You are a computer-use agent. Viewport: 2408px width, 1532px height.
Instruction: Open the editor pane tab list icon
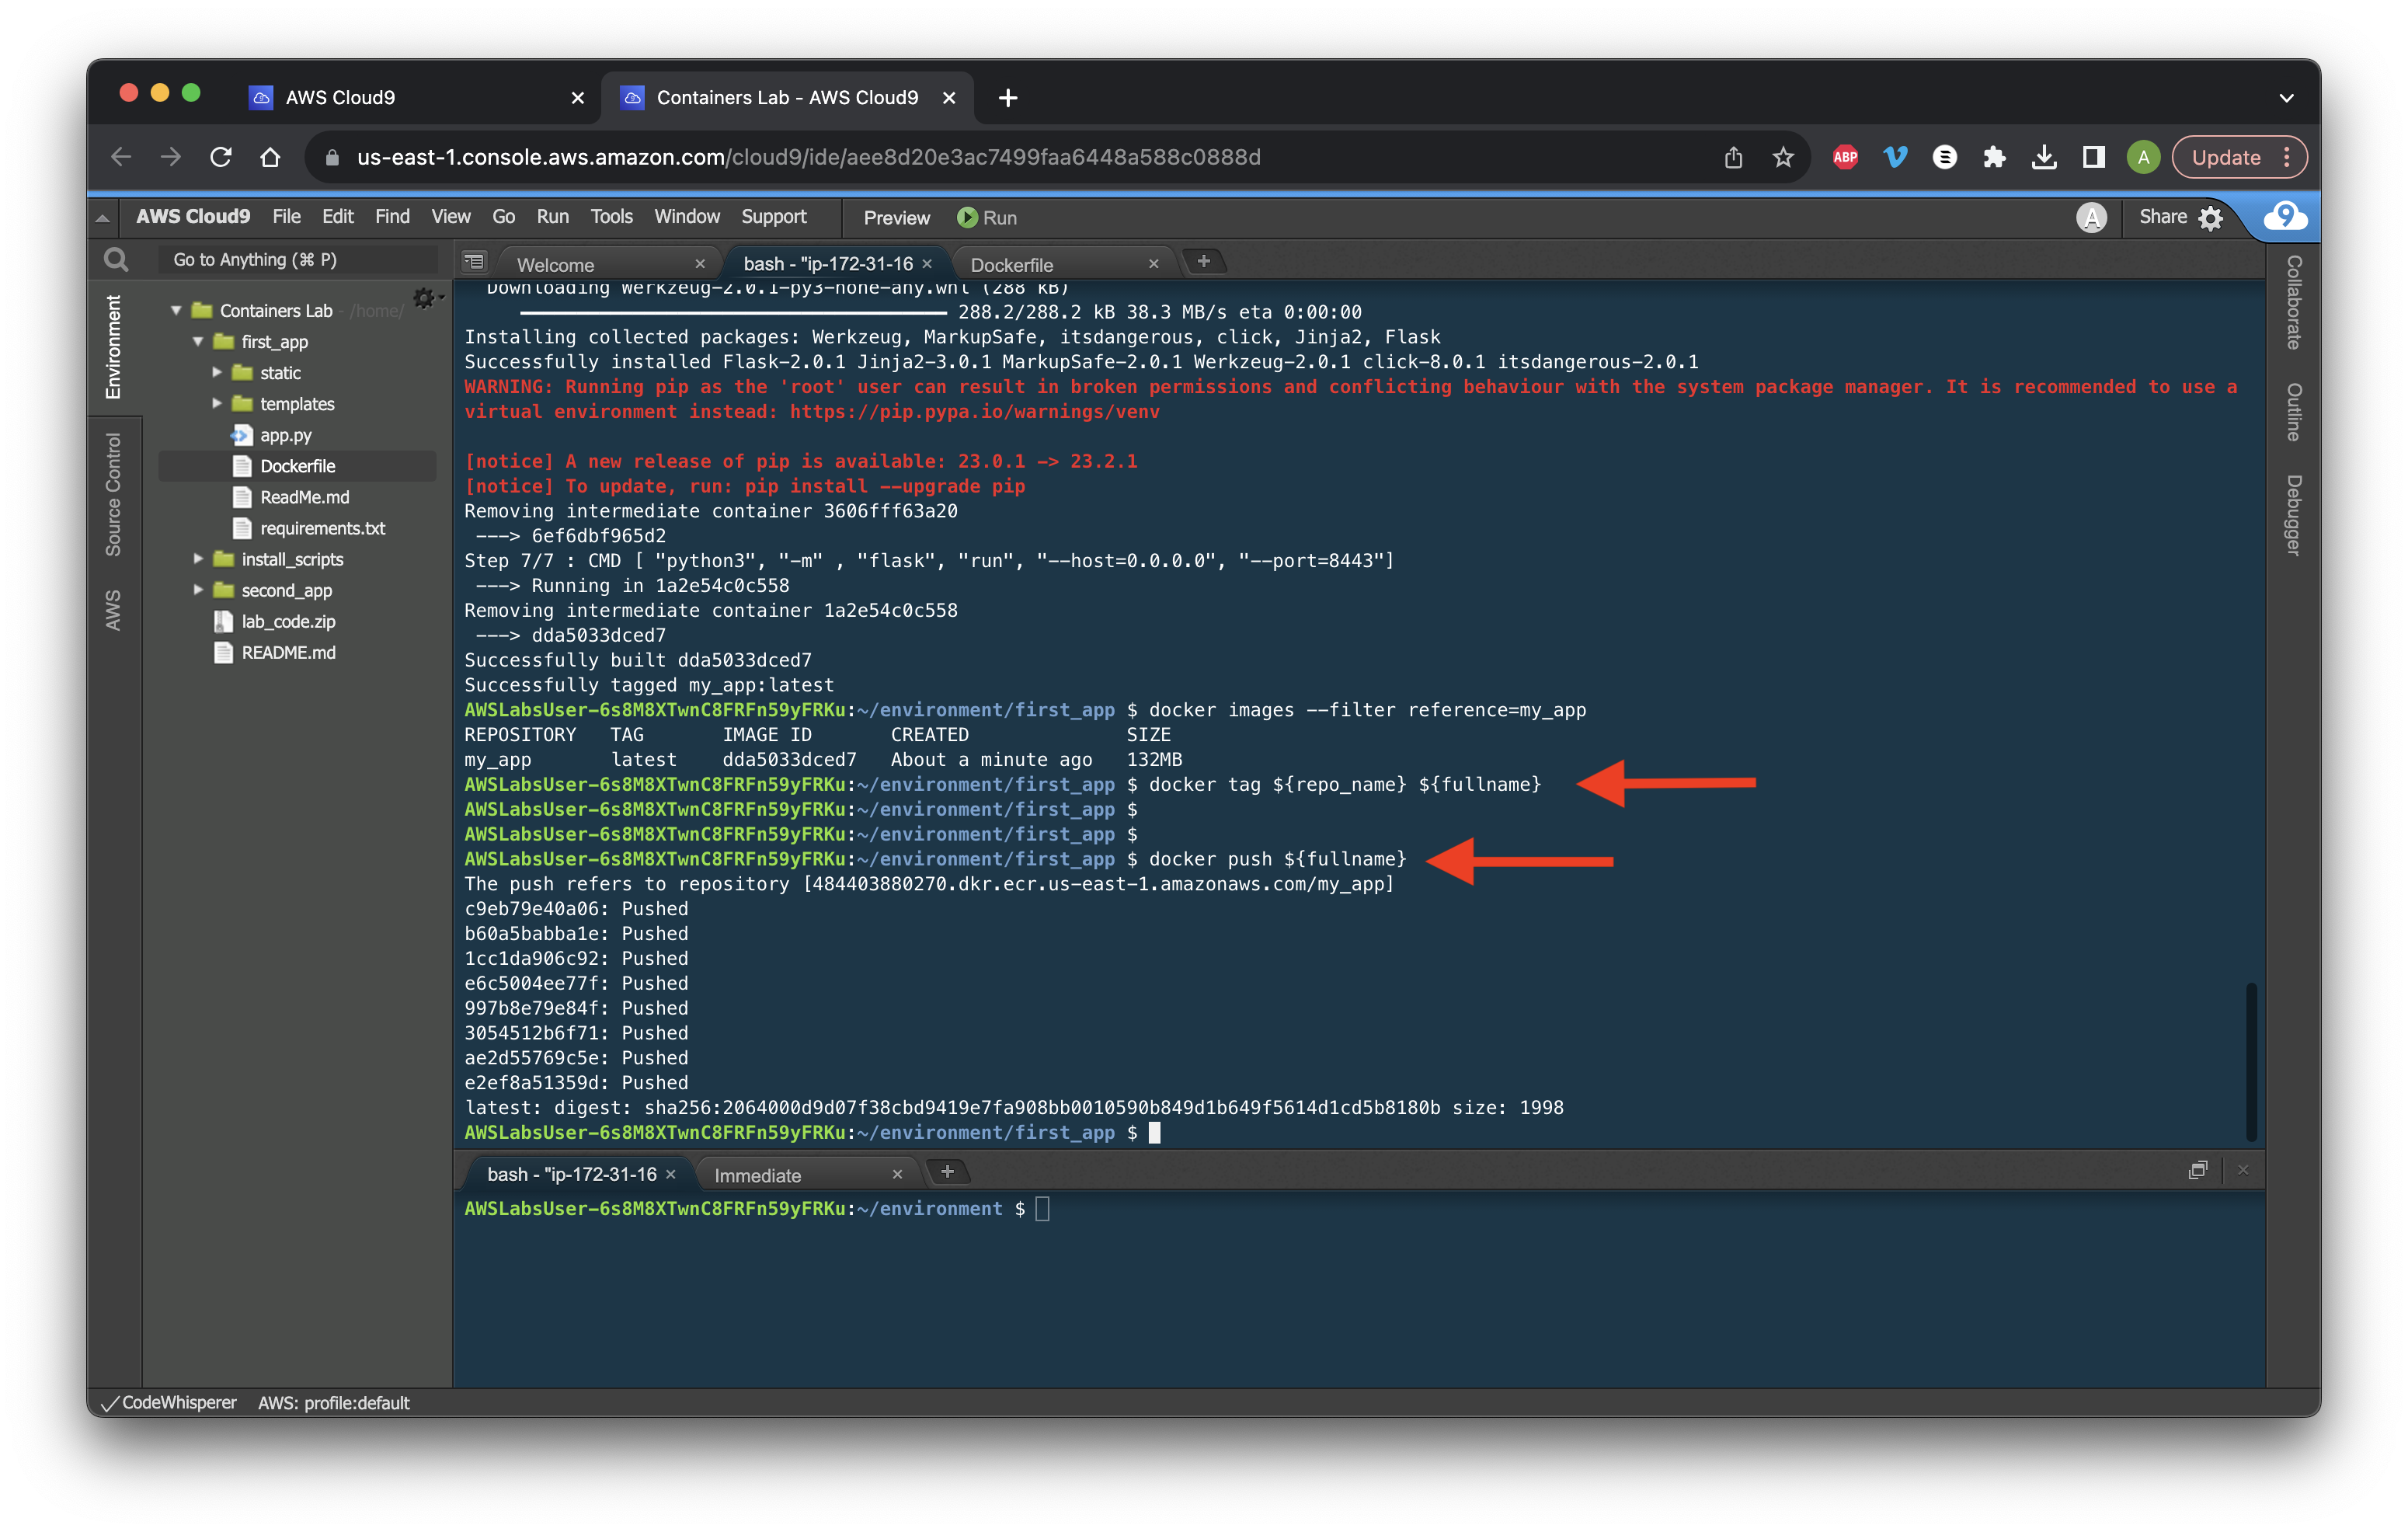[474, 262]
